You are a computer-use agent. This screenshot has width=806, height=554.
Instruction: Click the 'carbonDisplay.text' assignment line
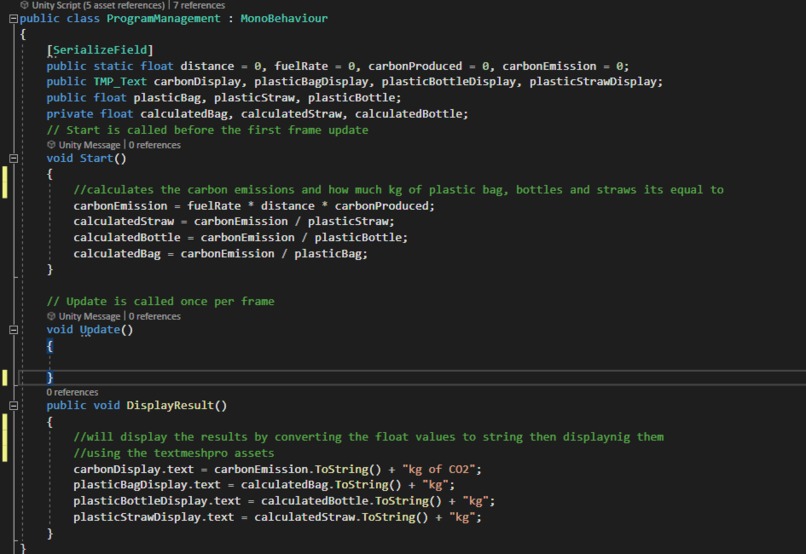pos(278,469)
